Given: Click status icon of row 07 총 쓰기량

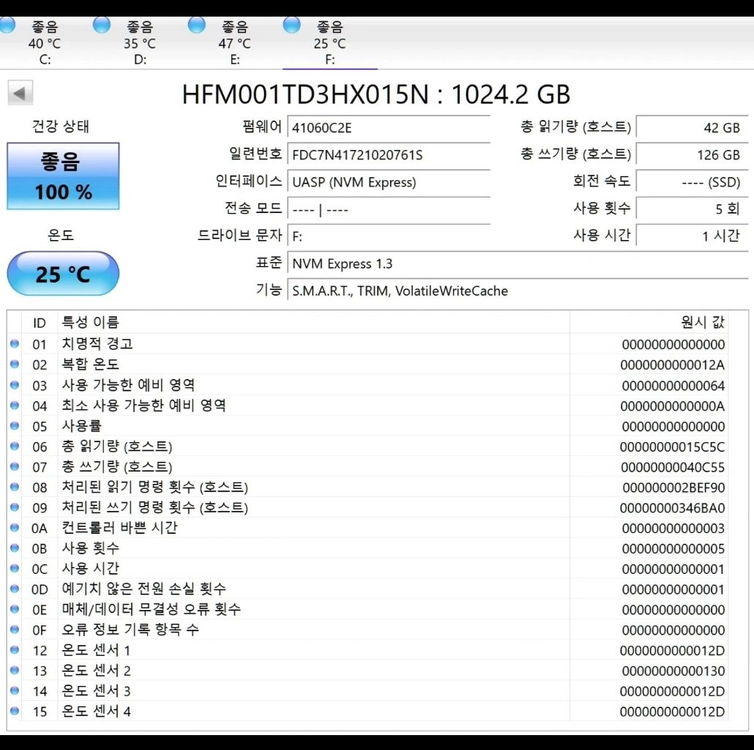Looking at the screenshot, I should [x=14, y=466].
